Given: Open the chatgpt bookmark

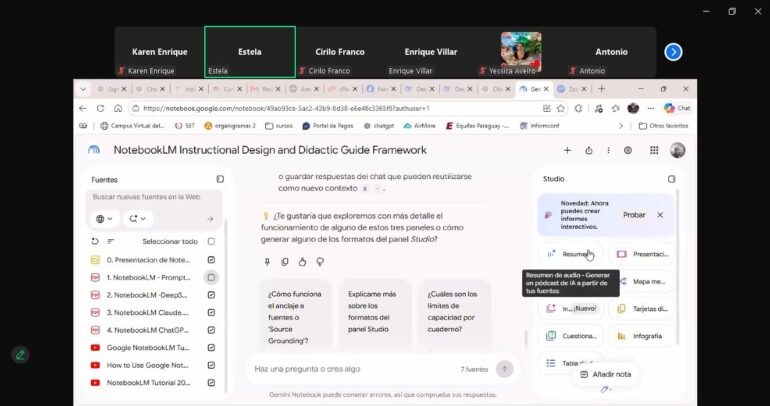Looking at the screenshot, I should coord(379,126).
